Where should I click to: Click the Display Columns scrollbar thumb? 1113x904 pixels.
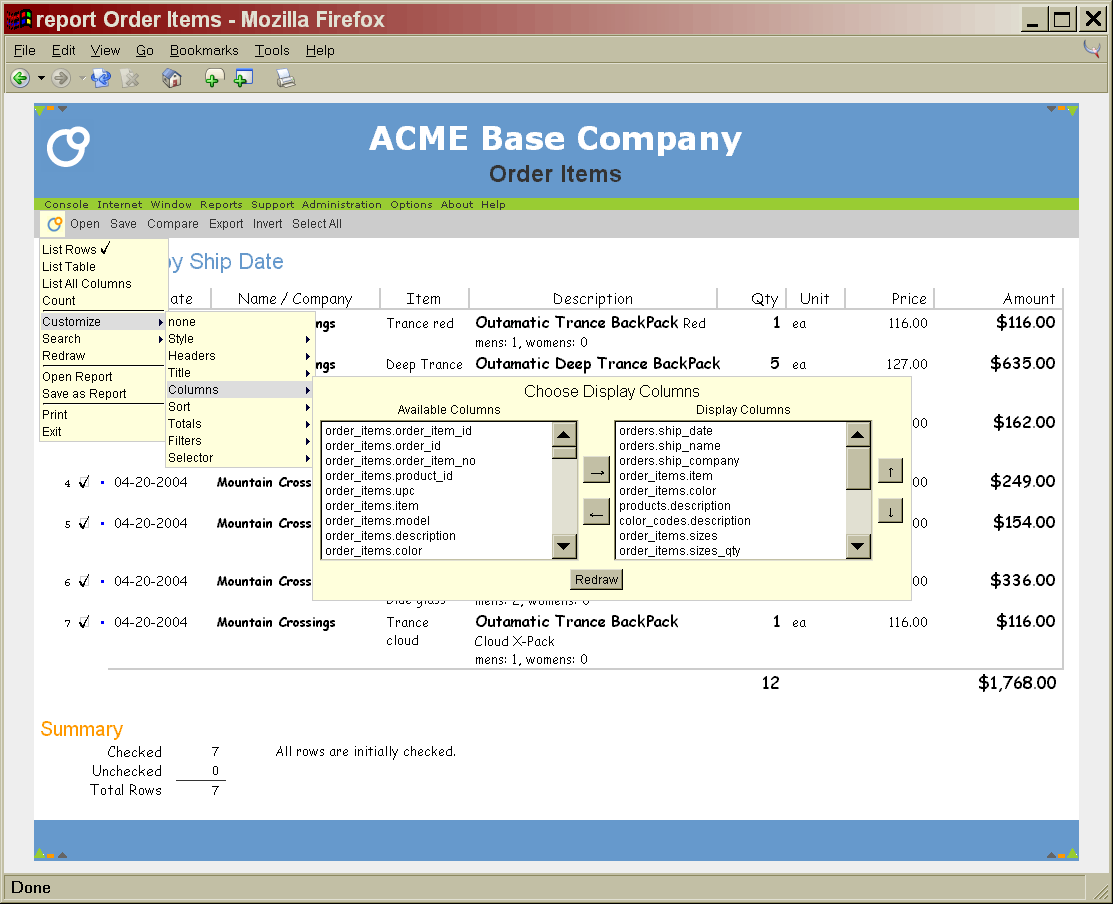[x=858, y=468]
